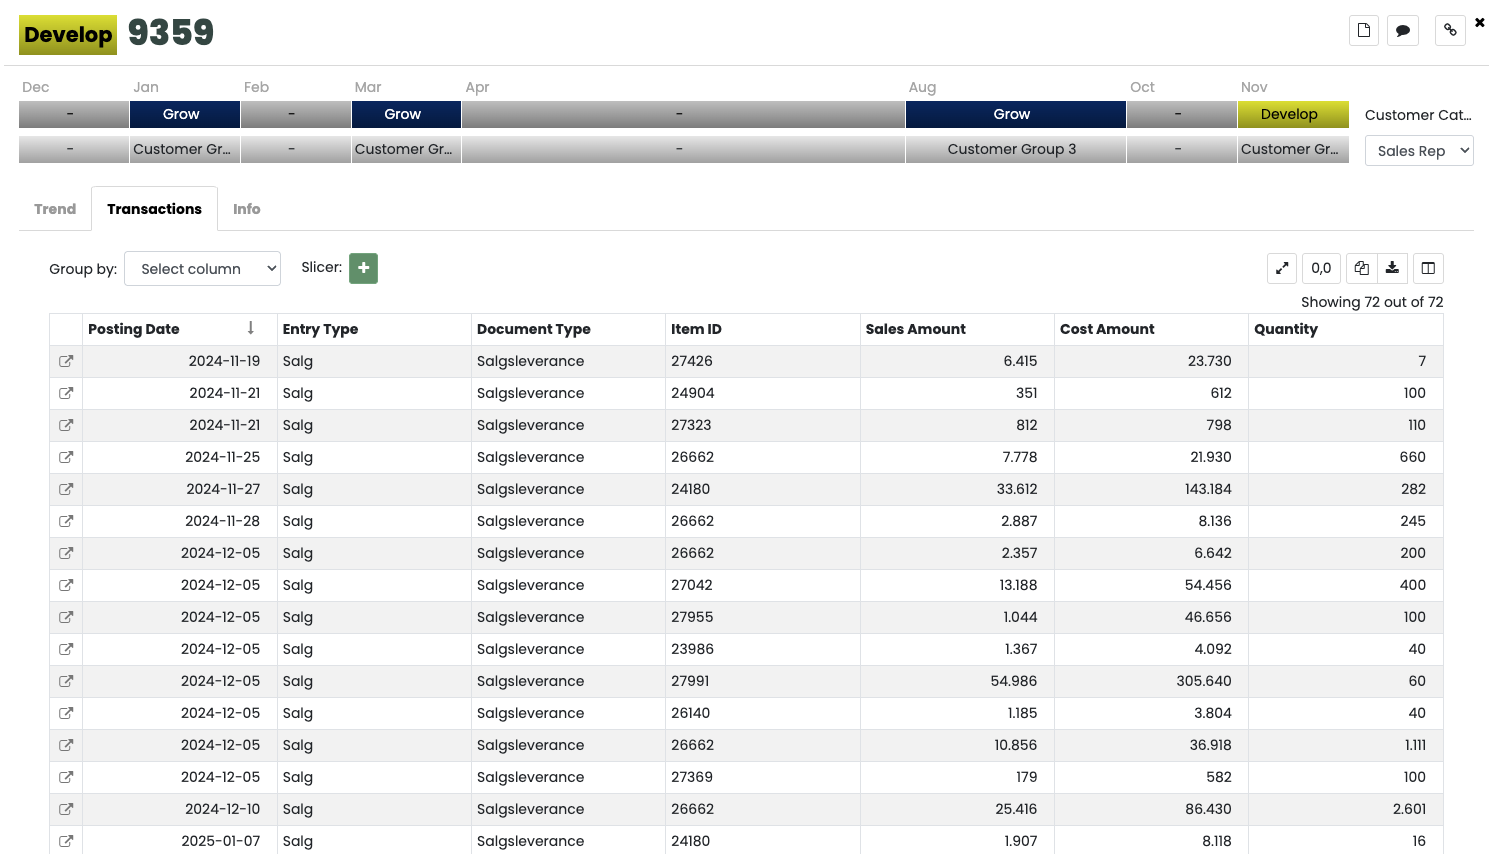Click the document icon in the header

pos(1363,30)
